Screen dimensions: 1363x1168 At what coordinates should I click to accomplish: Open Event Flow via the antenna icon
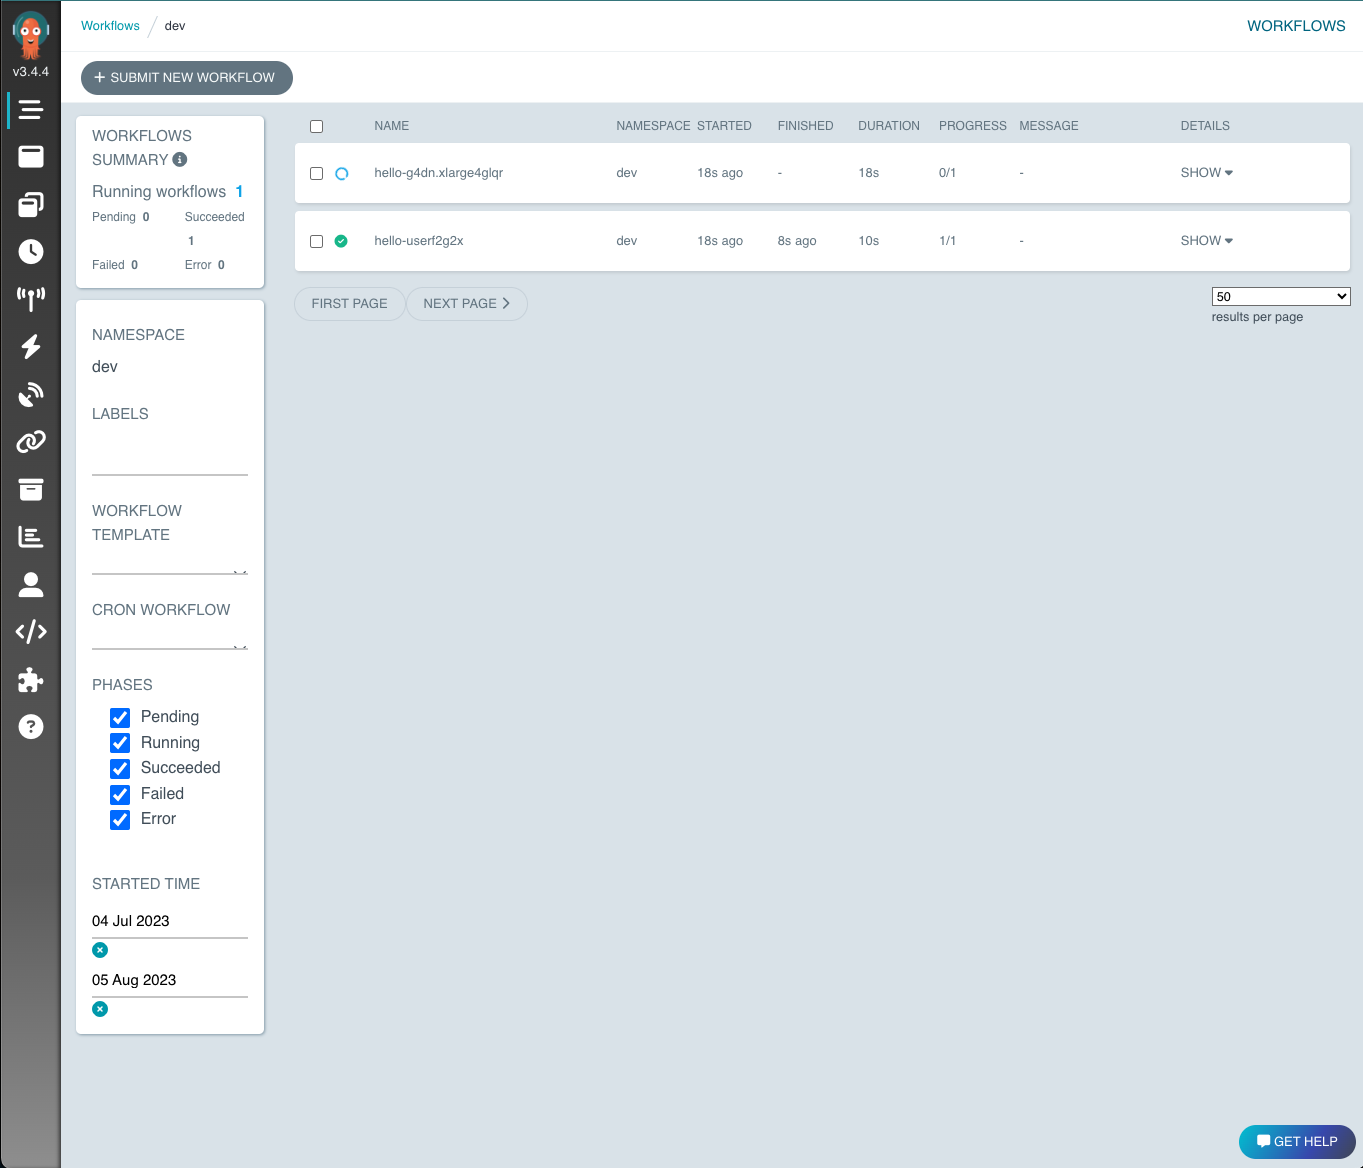tap(31, 298)
